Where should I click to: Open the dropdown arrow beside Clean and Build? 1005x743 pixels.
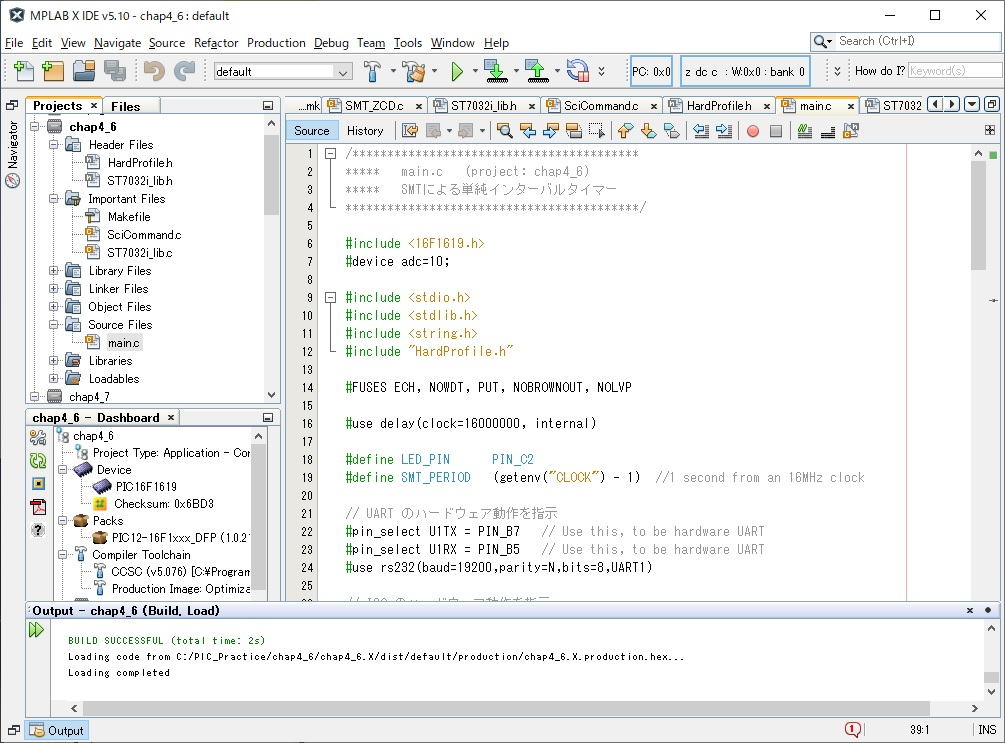tap(435, 71)
